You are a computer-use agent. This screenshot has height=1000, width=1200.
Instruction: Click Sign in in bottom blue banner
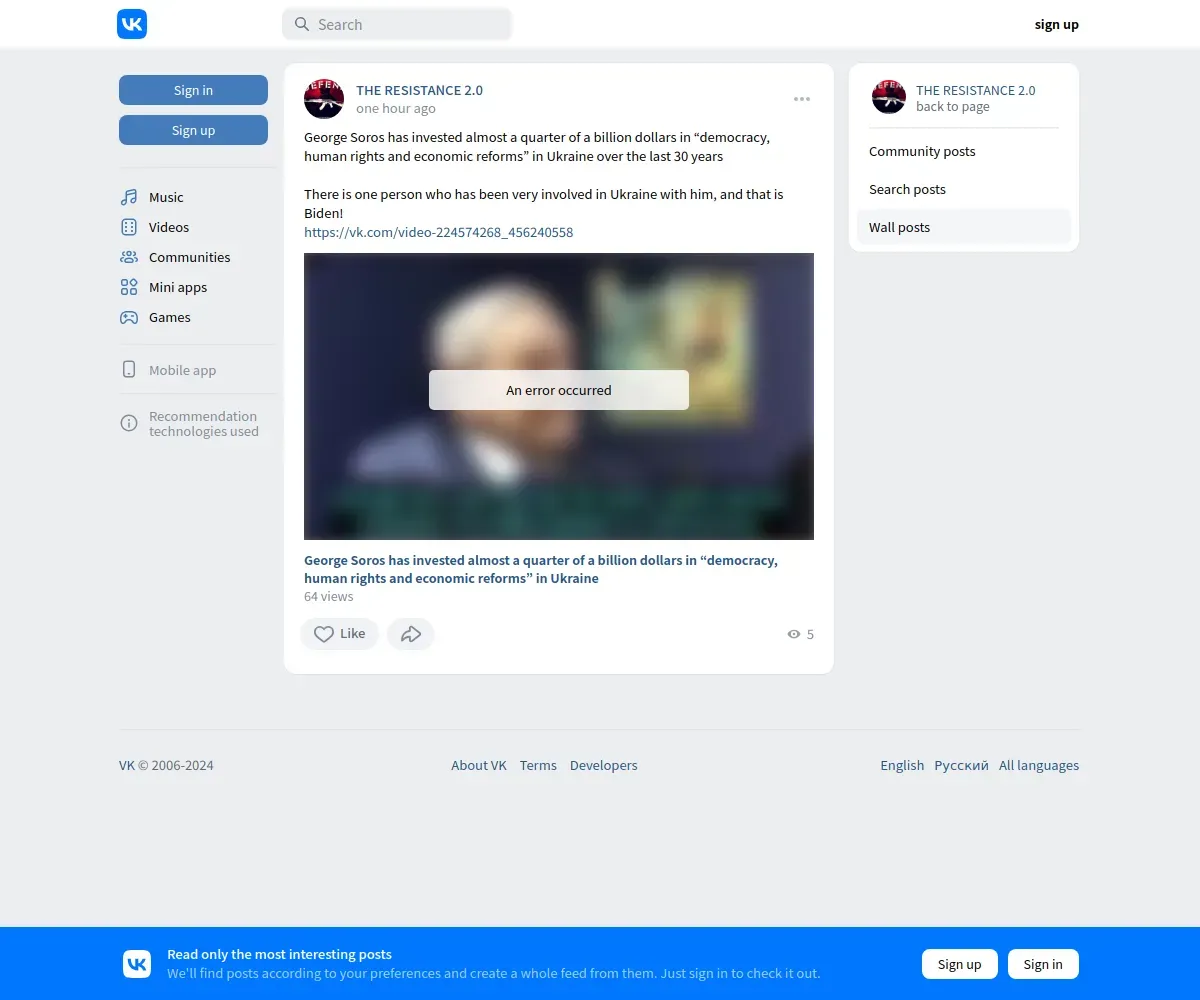1043,964
